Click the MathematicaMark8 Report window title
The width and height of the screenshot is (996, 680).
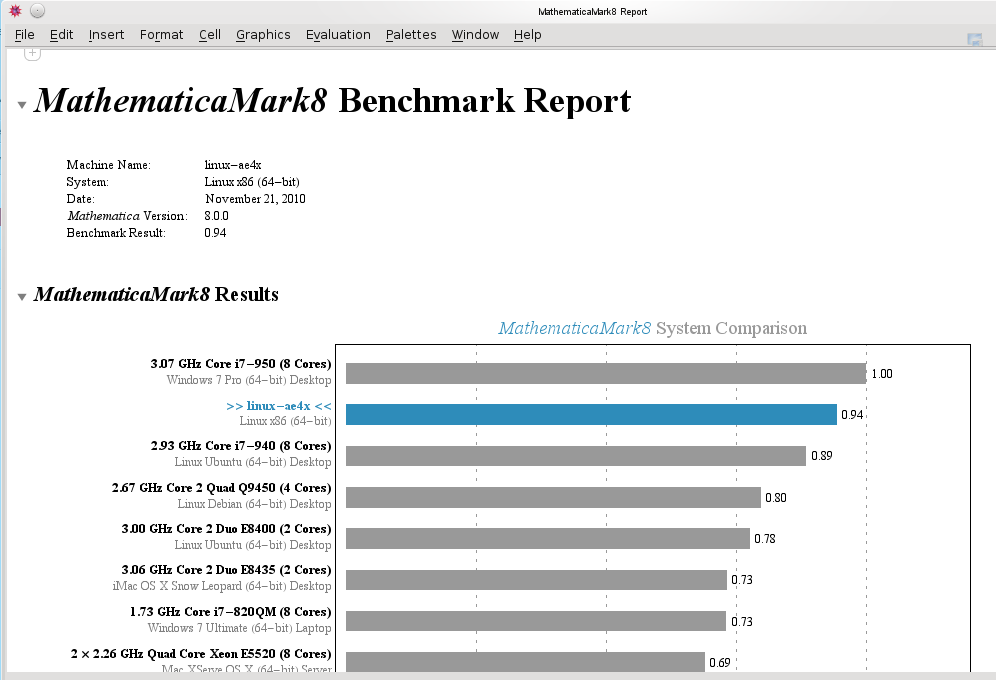click(x=593, y=11)
